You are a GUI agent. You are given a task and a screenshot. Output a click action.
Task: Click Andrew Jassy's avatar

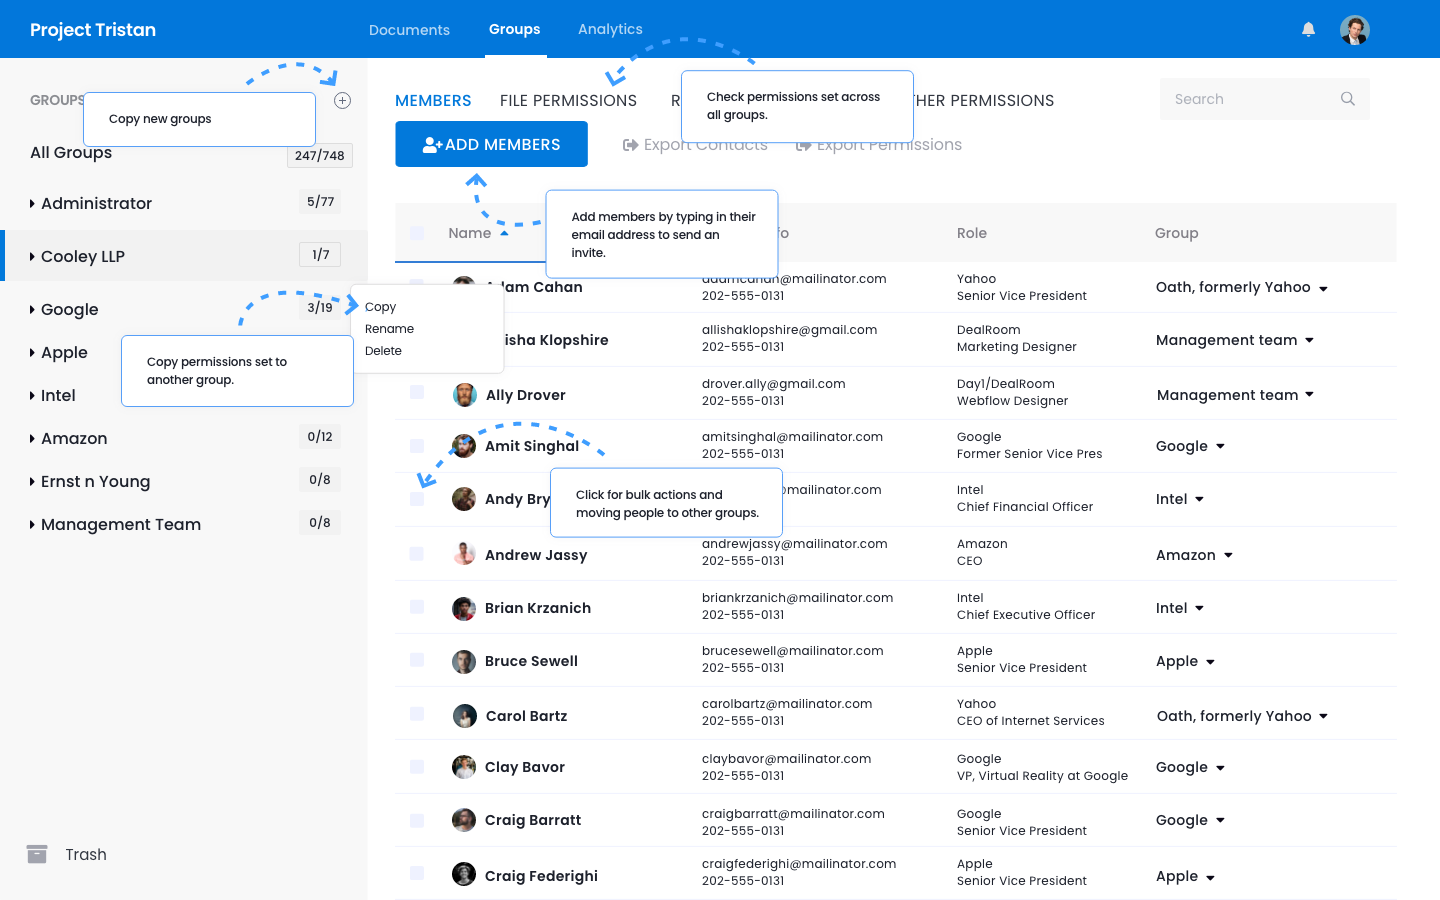tap(464, 554)
